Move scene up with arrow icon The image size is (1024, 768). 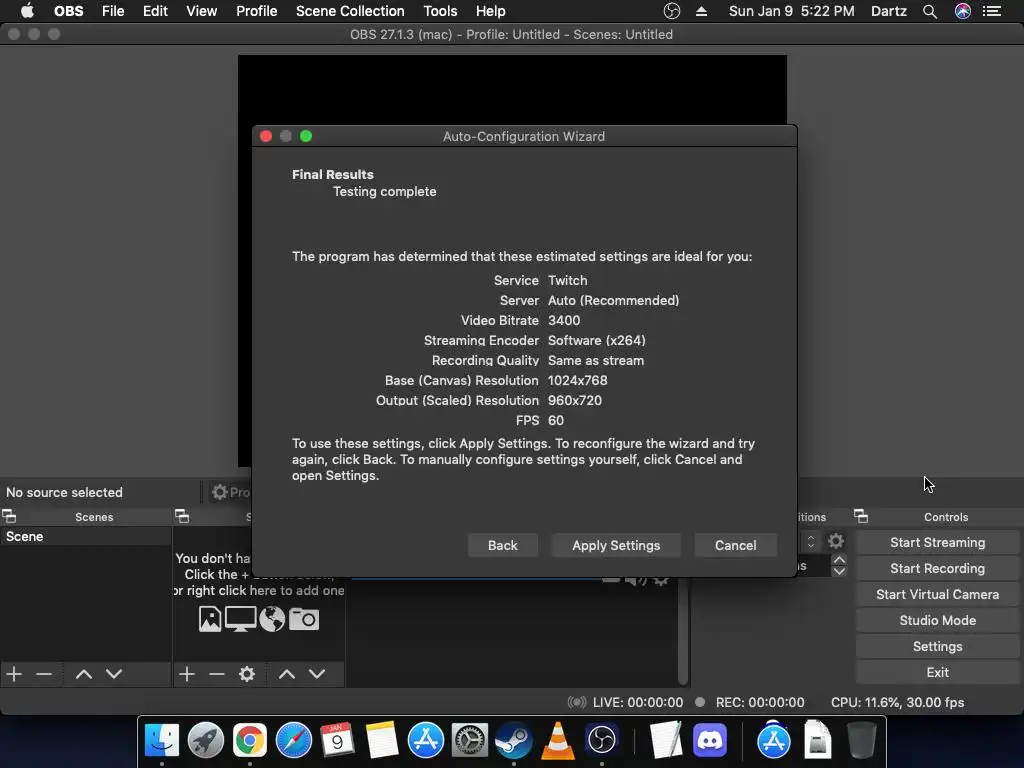pyautogui.click(x=84, y=674)
